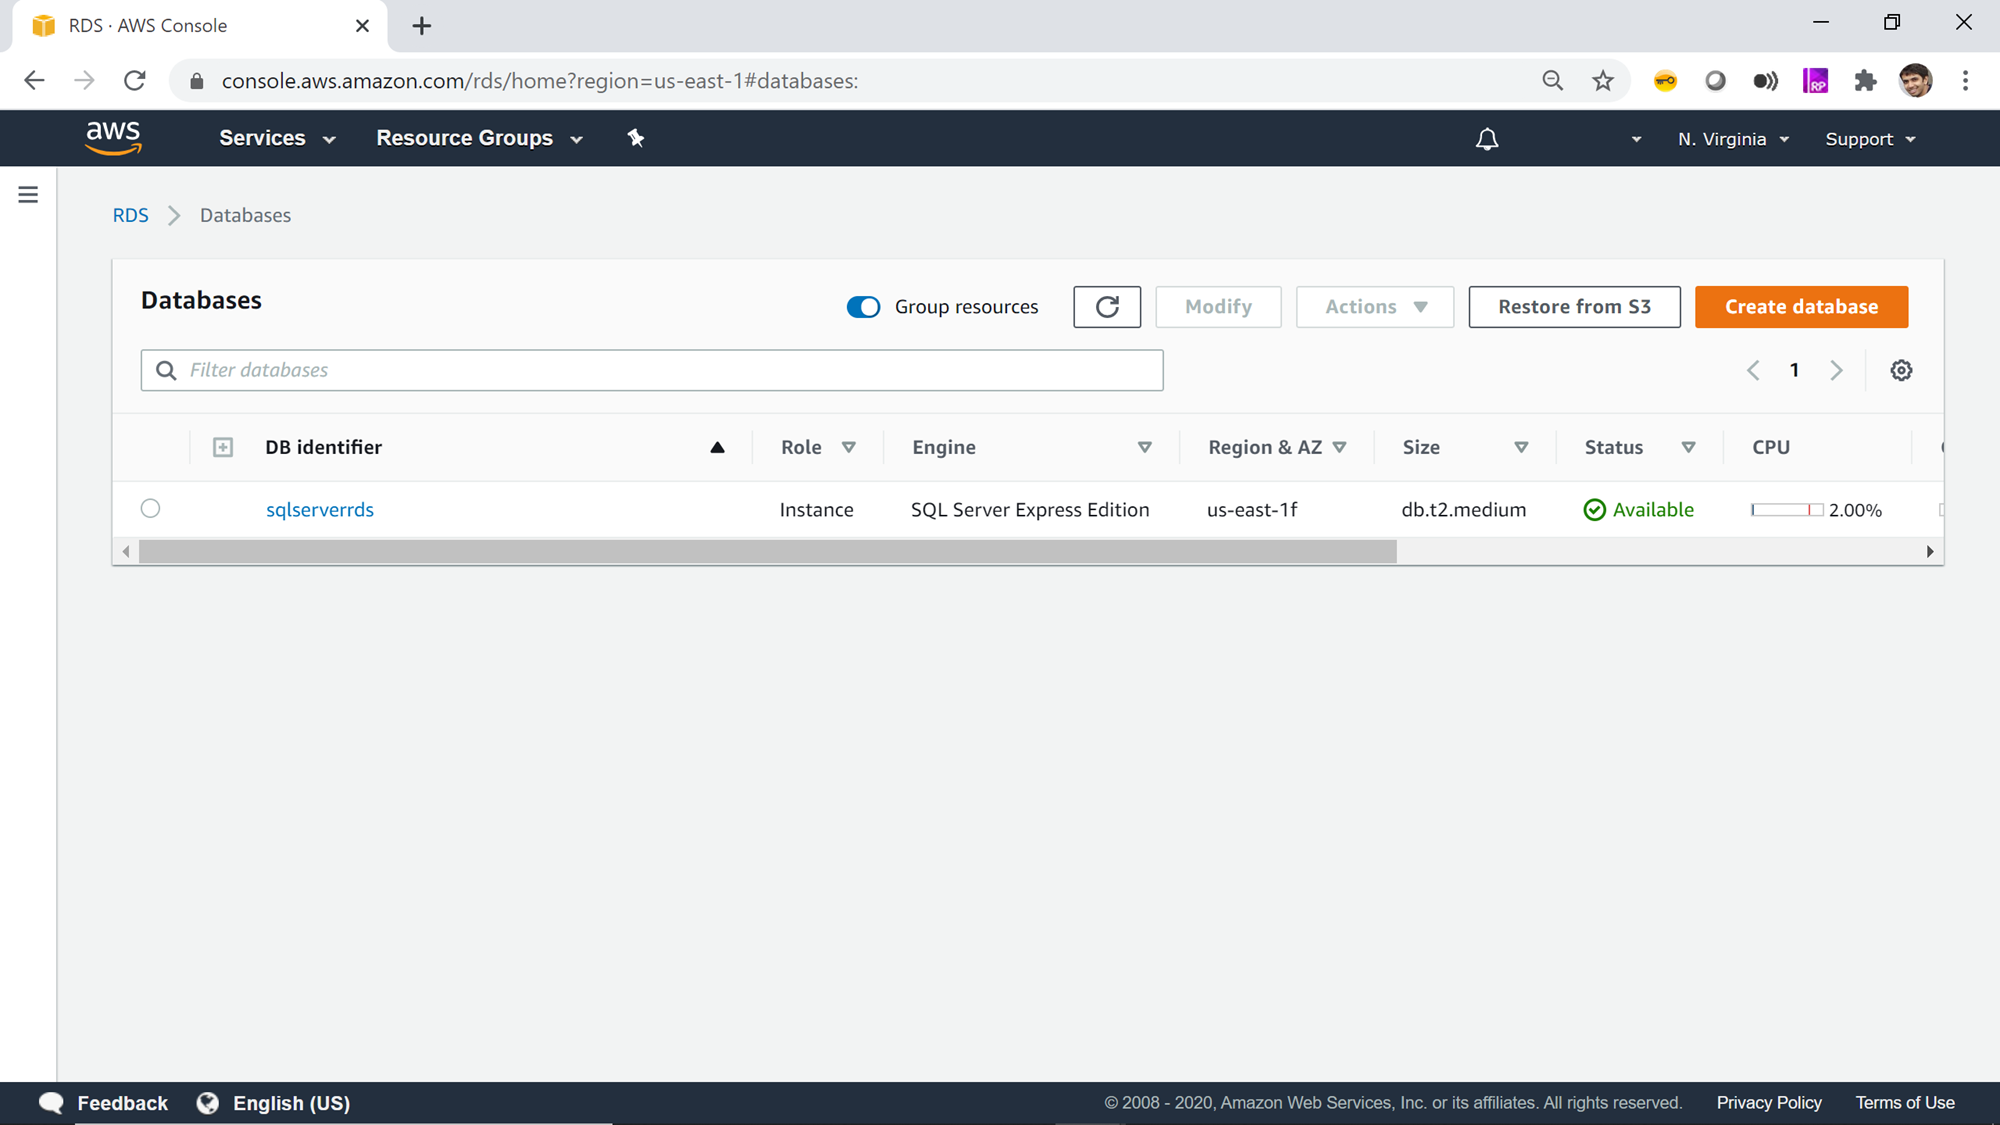This screenshot has width=2000, height=1125.
Task: Open the Services menu
Action: point(277,138)
